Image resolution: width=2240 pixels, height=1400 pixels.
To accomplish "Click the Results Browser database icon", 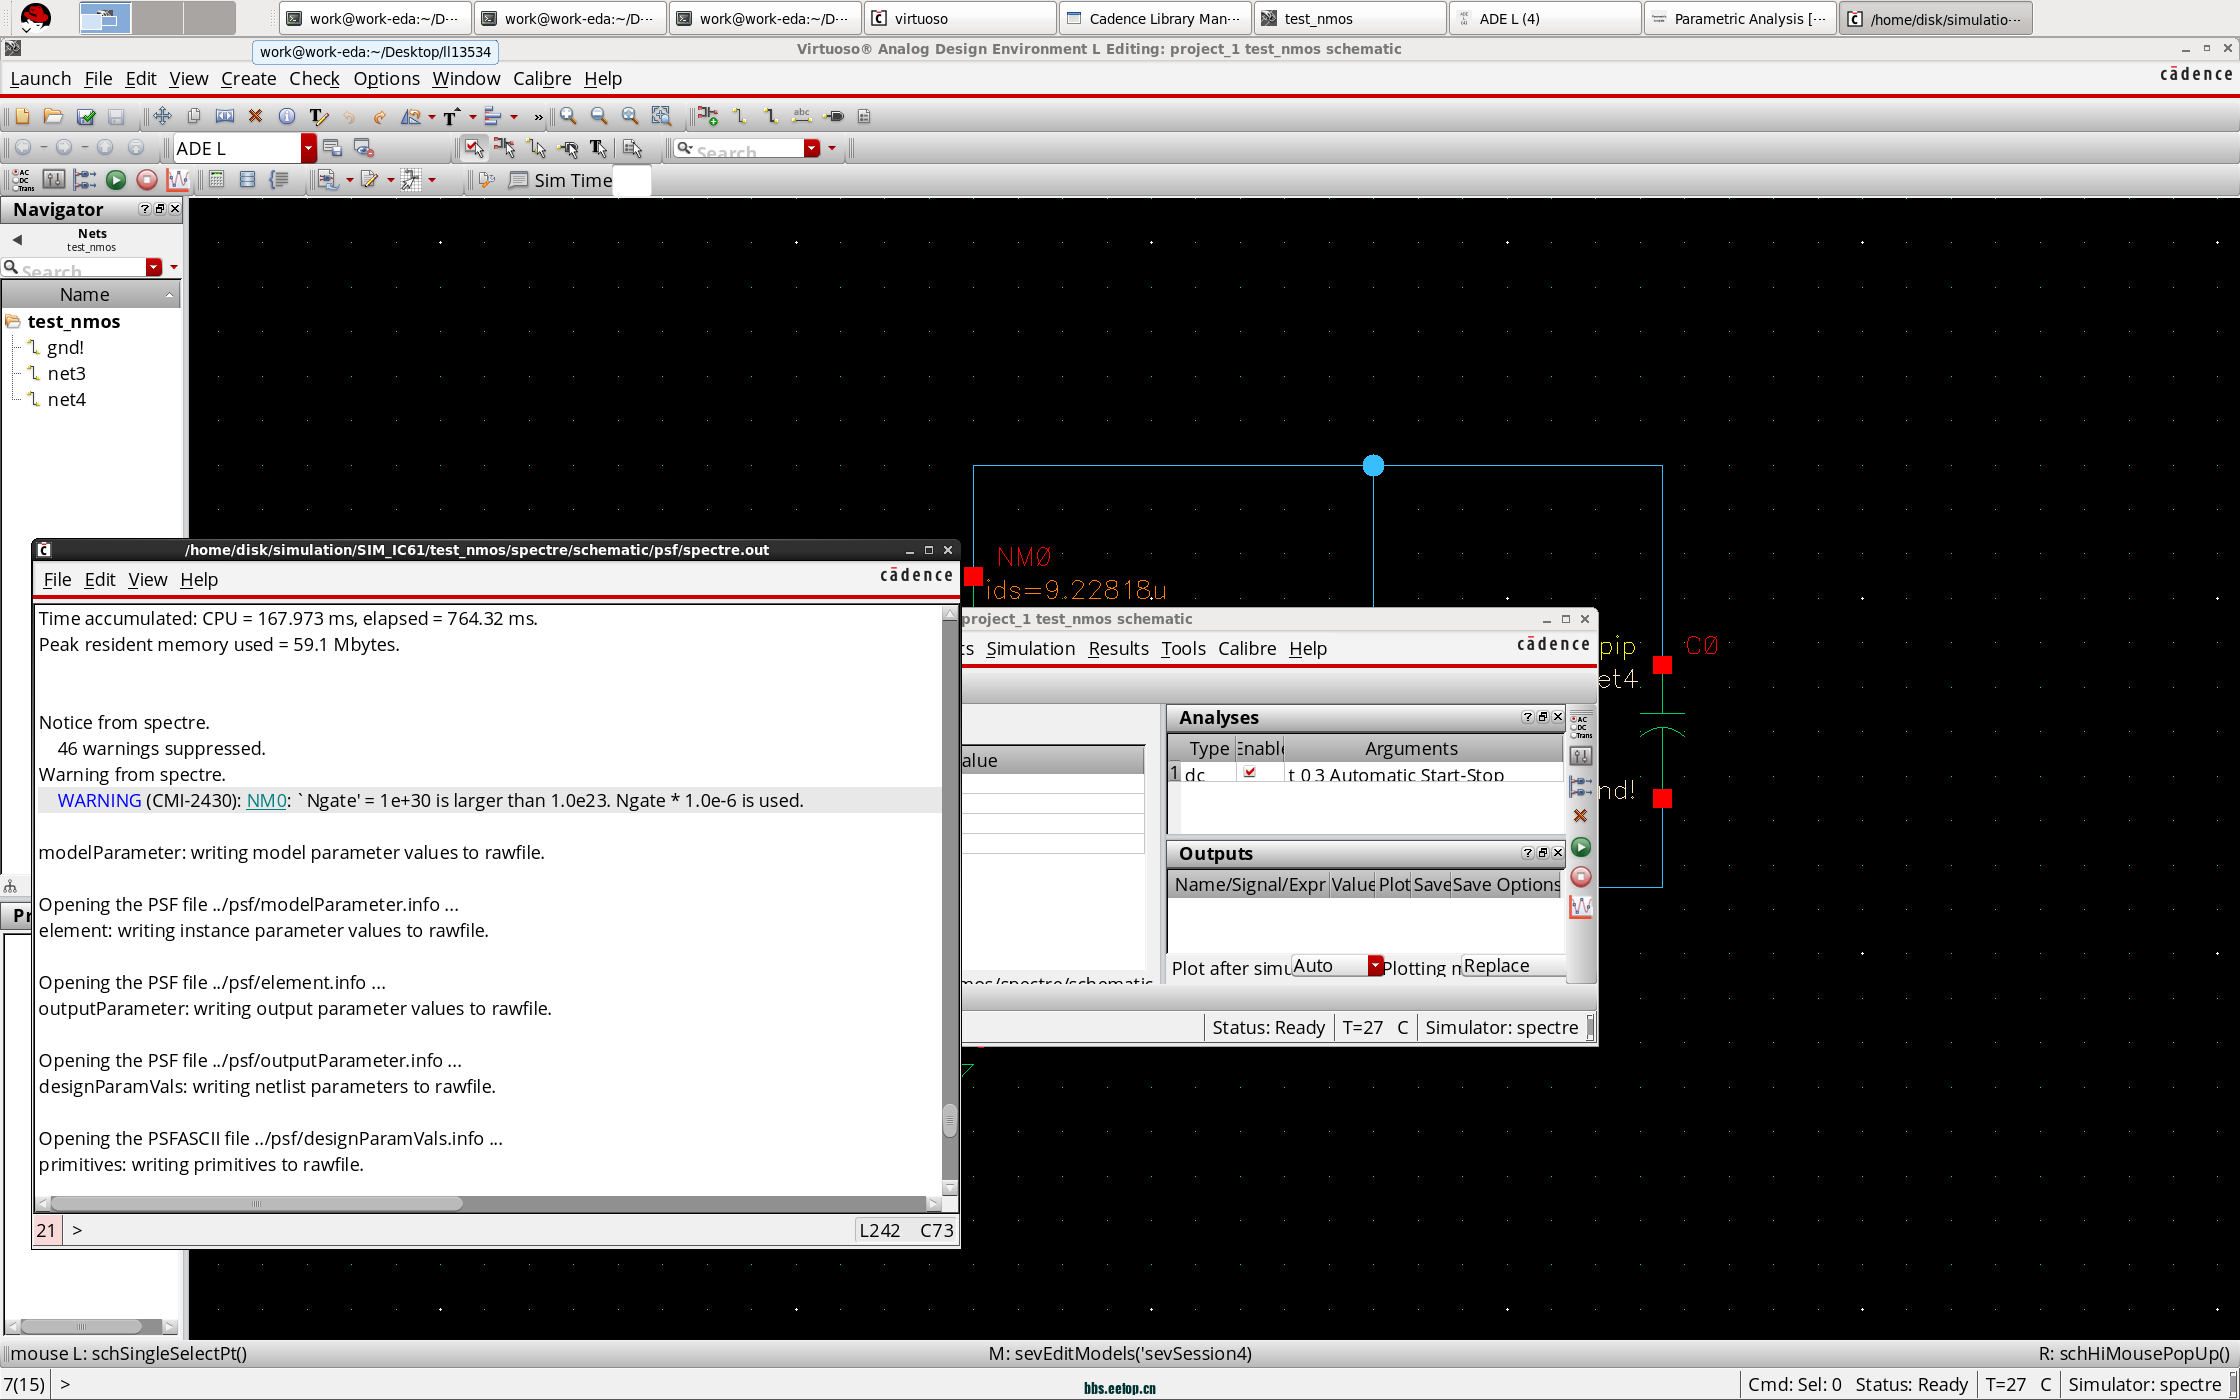I will pyautogui.click(x=248, y=180).
